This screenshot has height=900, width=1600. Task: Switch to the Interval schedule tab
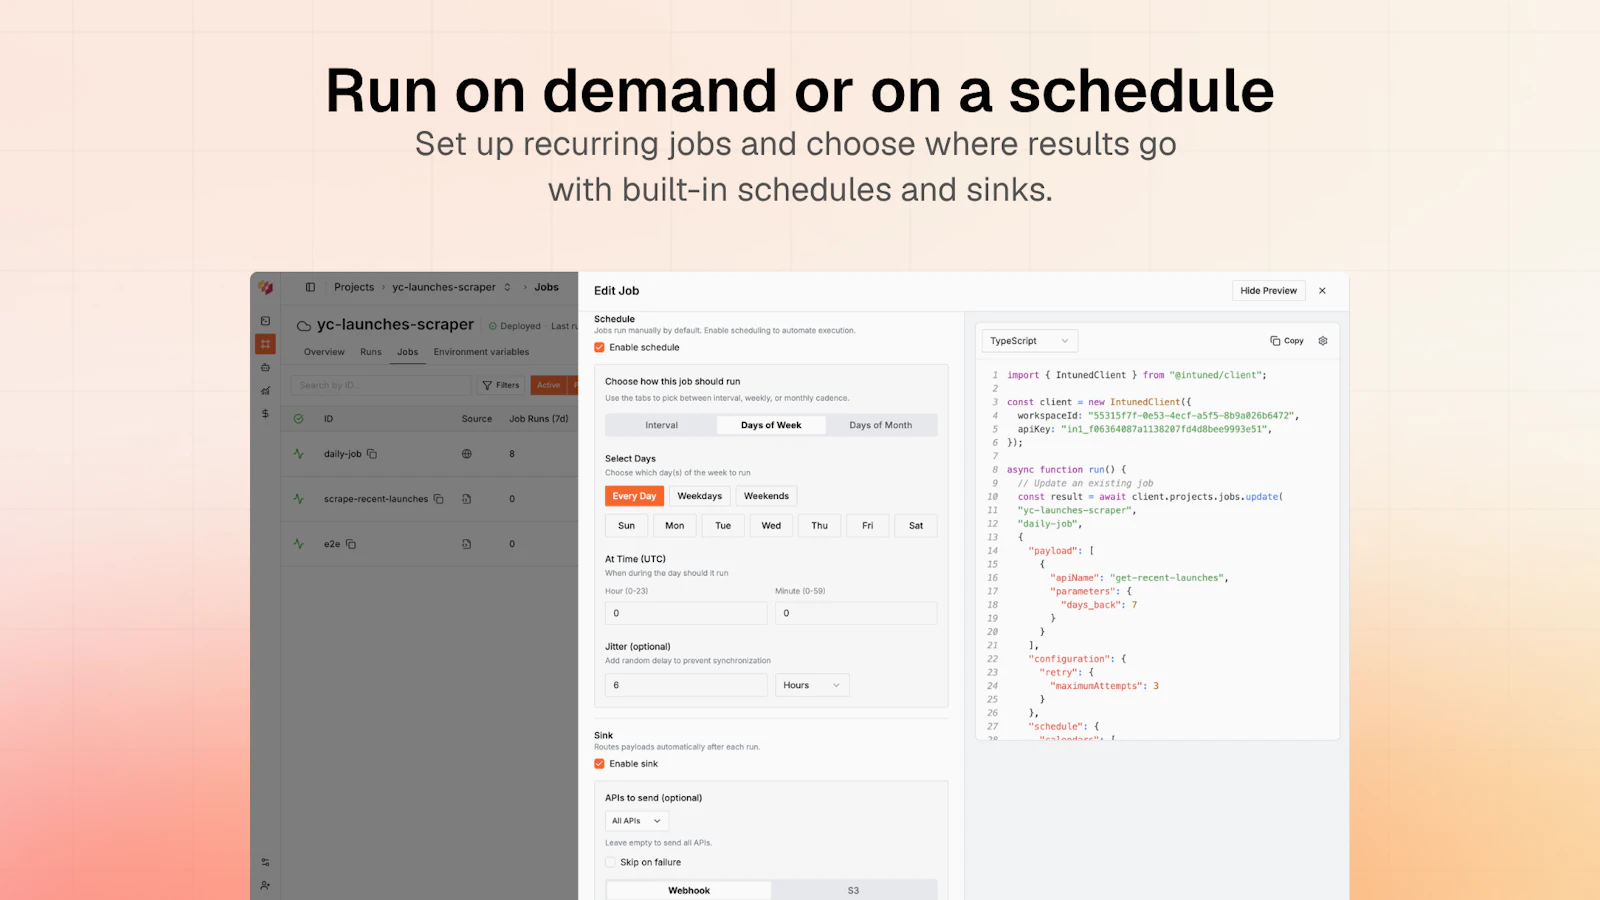[661, 425]
